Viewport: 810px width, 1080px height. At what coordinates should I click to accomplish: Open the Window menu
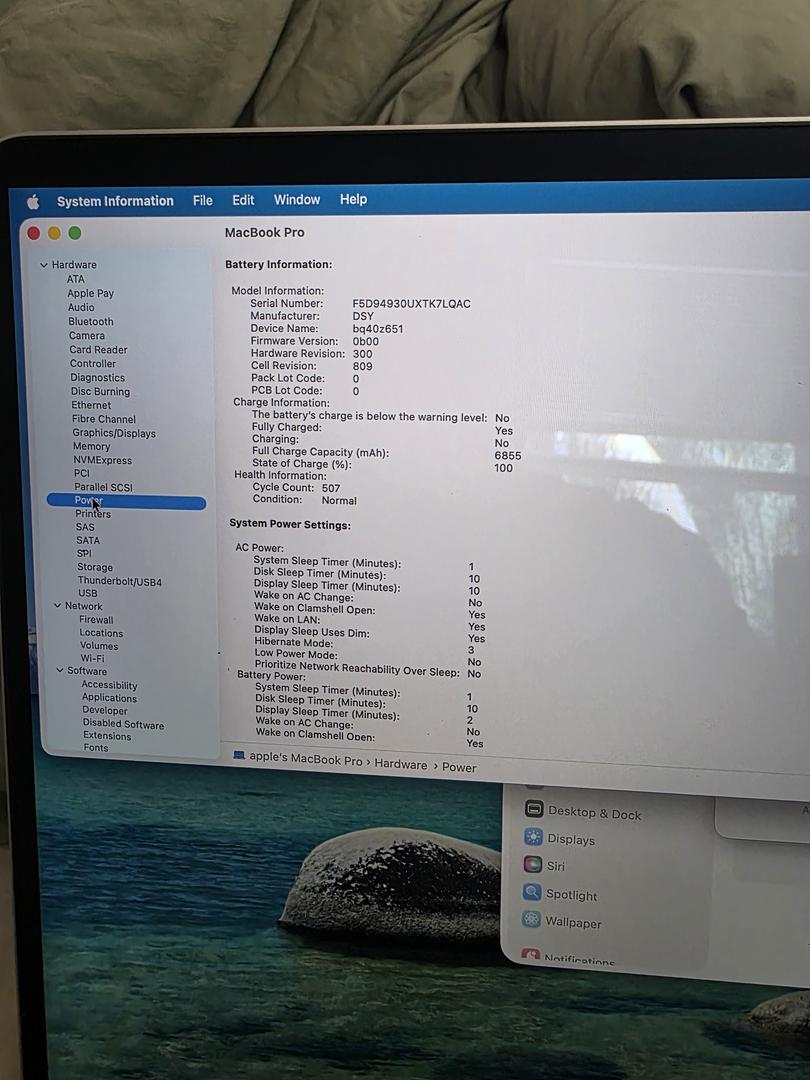[297, 199]
